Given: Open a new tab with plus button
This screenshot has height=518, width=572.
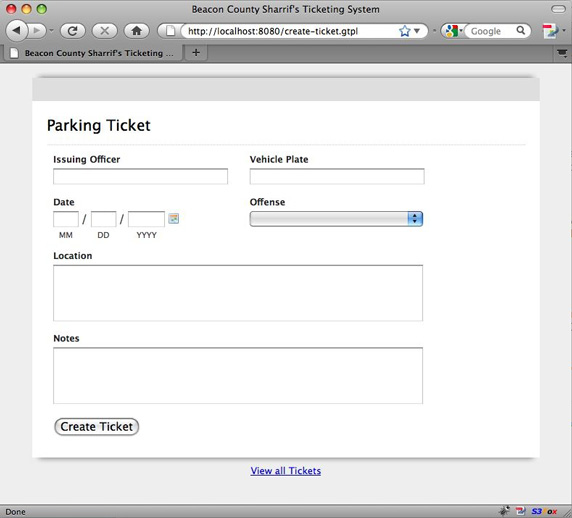Looking at the screenshot, I should click(x=196, y=53).
